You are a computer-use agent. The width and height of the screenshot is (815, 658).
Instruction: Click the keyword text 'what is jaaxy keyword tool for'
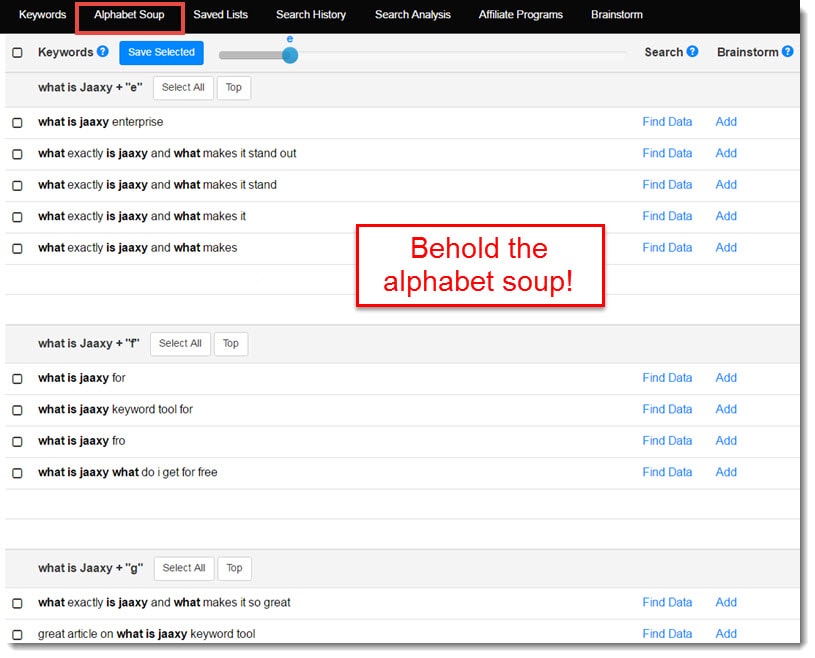115,410
